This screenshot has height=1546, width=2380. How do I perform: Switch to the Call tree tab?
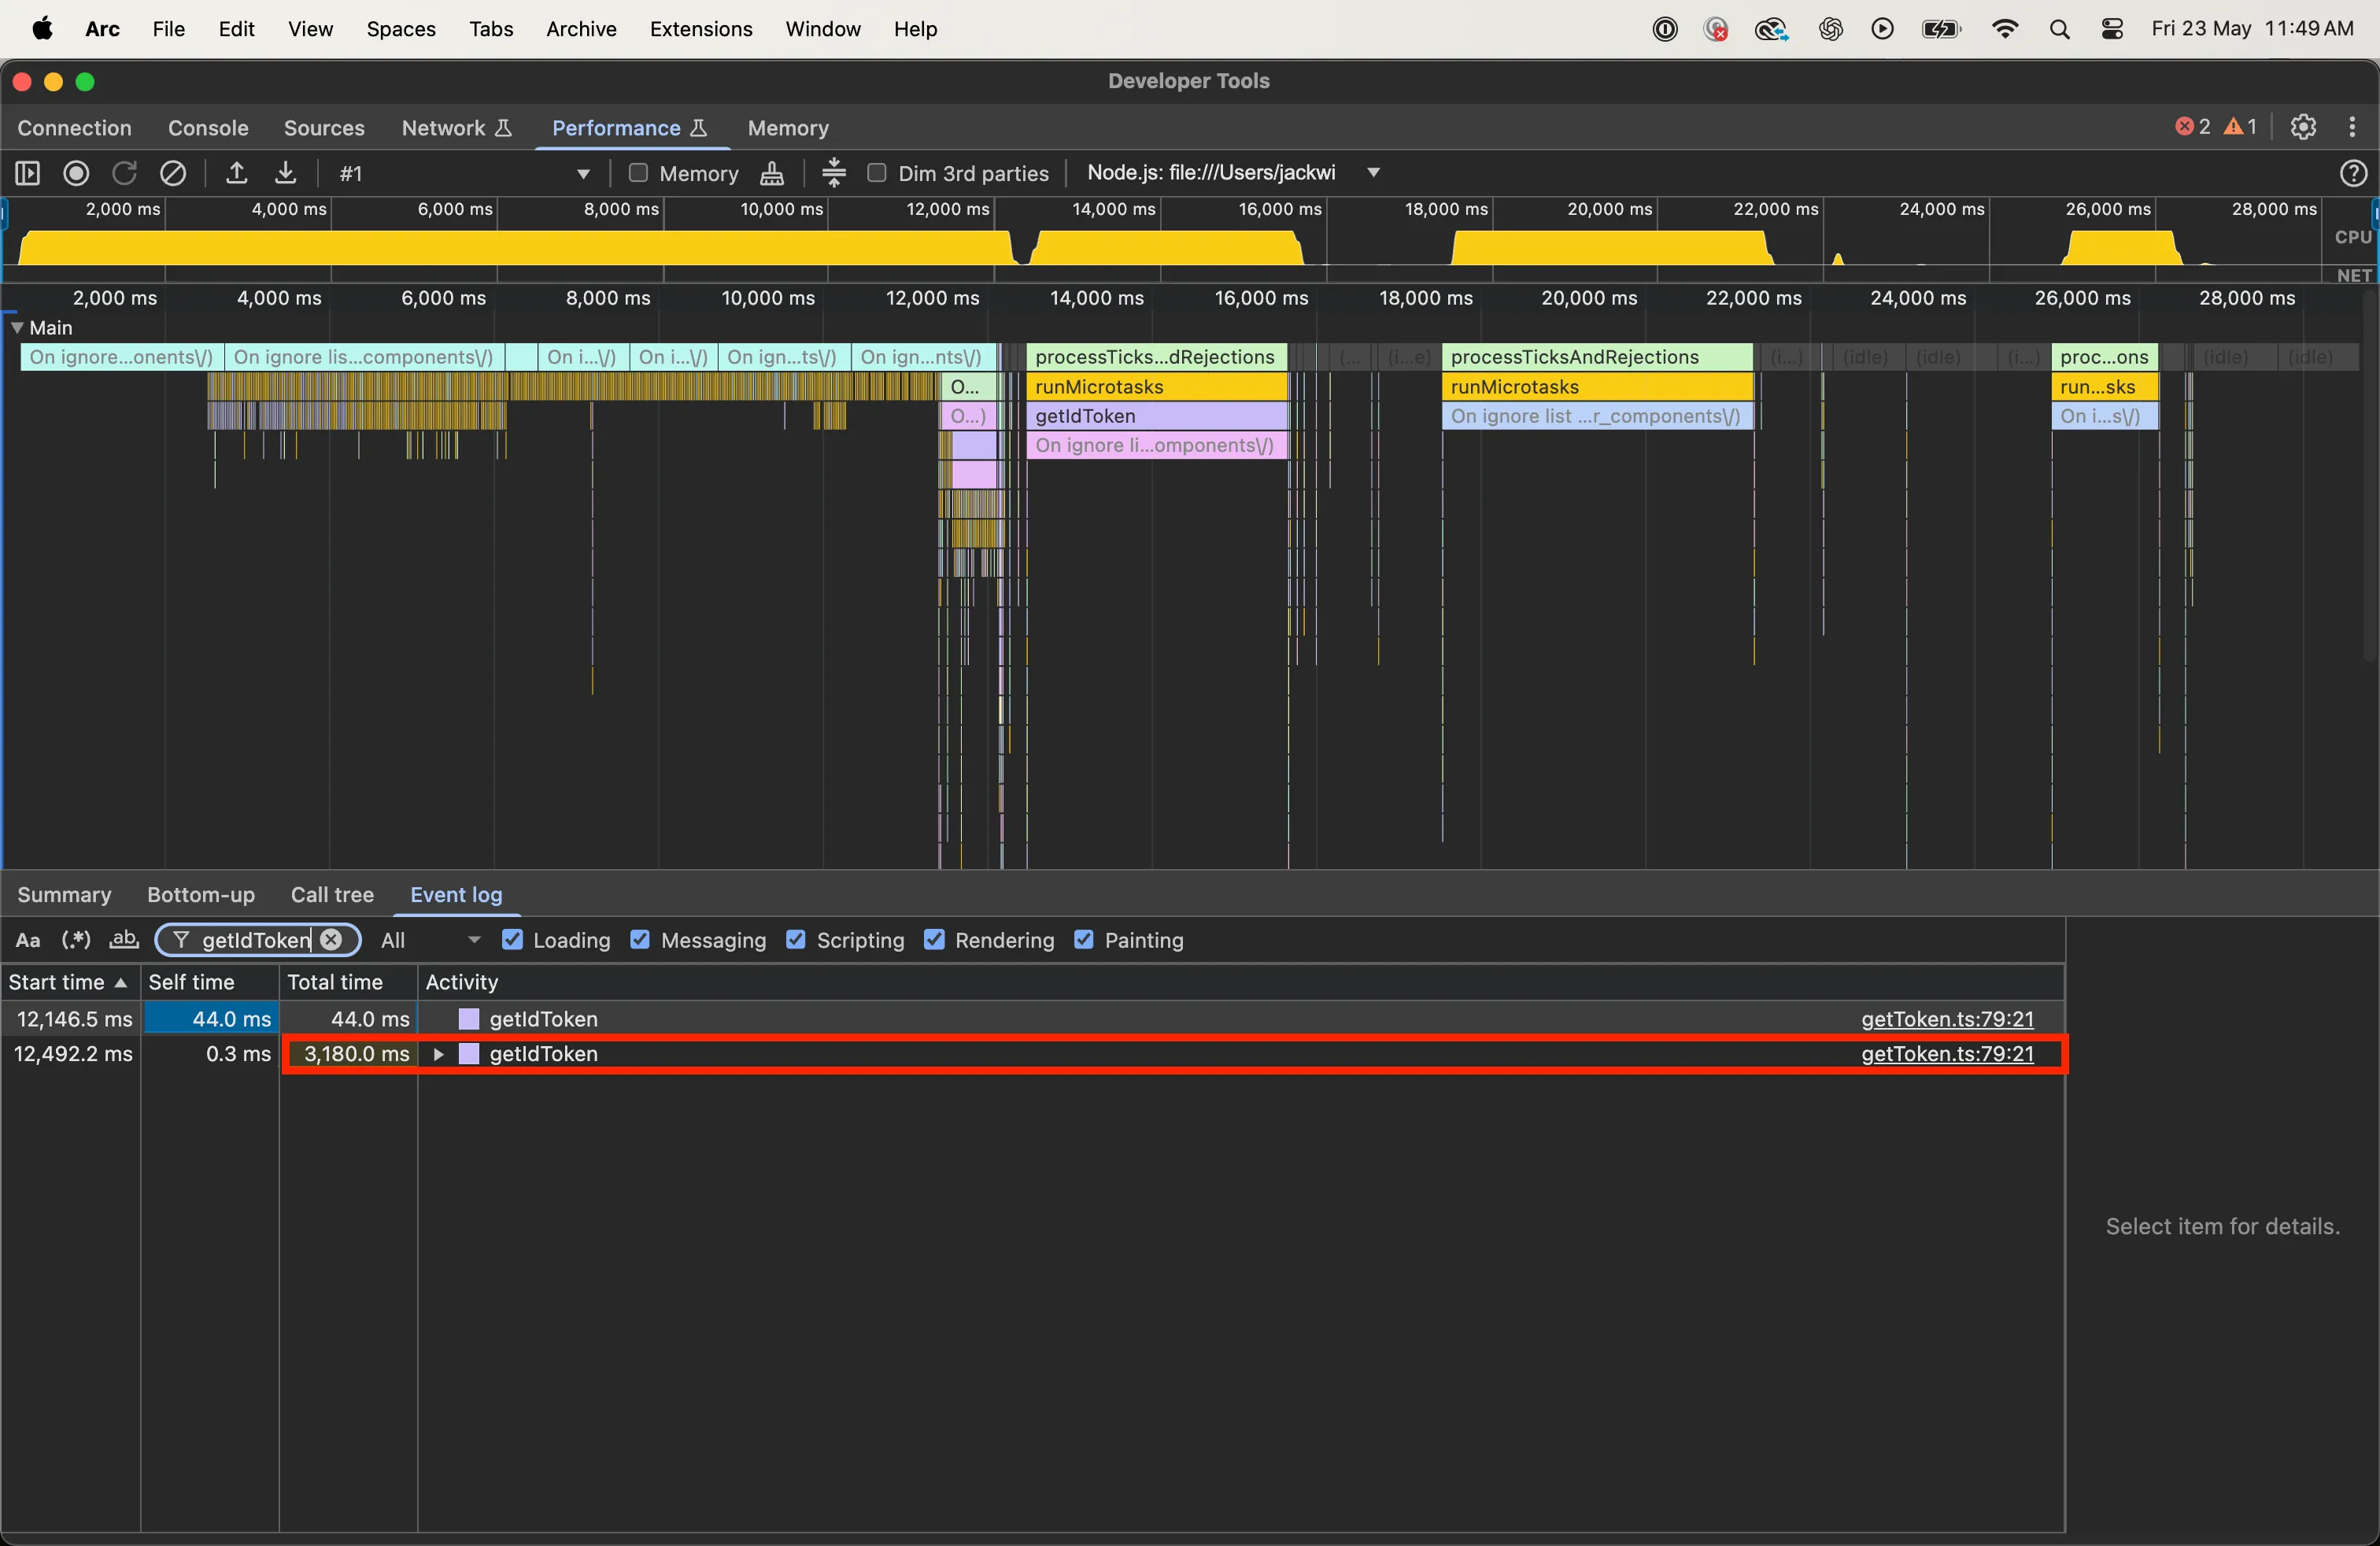[x=332, y=895]
